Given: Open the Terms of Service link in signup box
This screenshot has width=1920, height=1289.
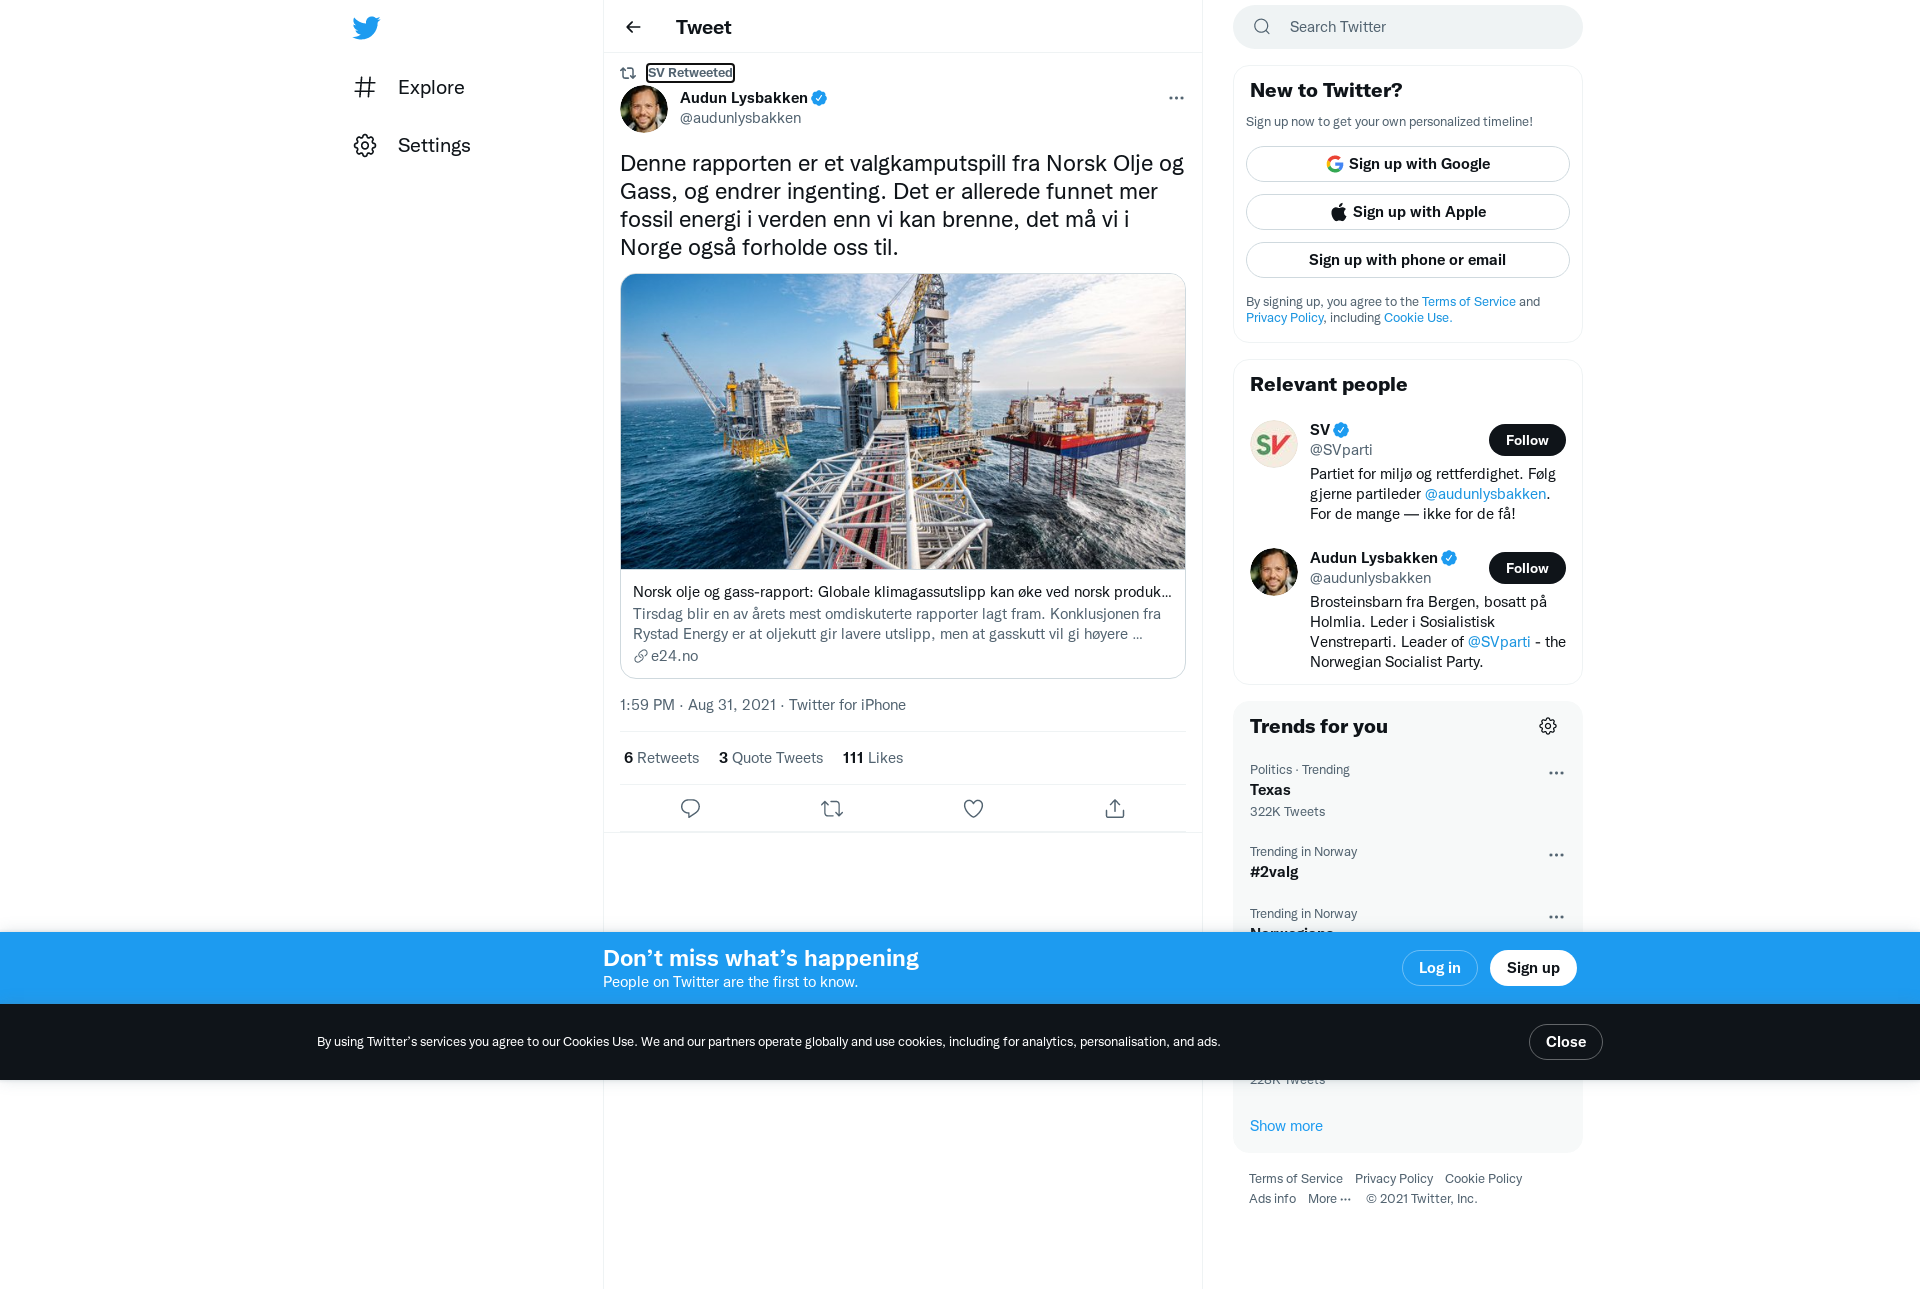Looking at the screenshot, I should (1468, 301).
